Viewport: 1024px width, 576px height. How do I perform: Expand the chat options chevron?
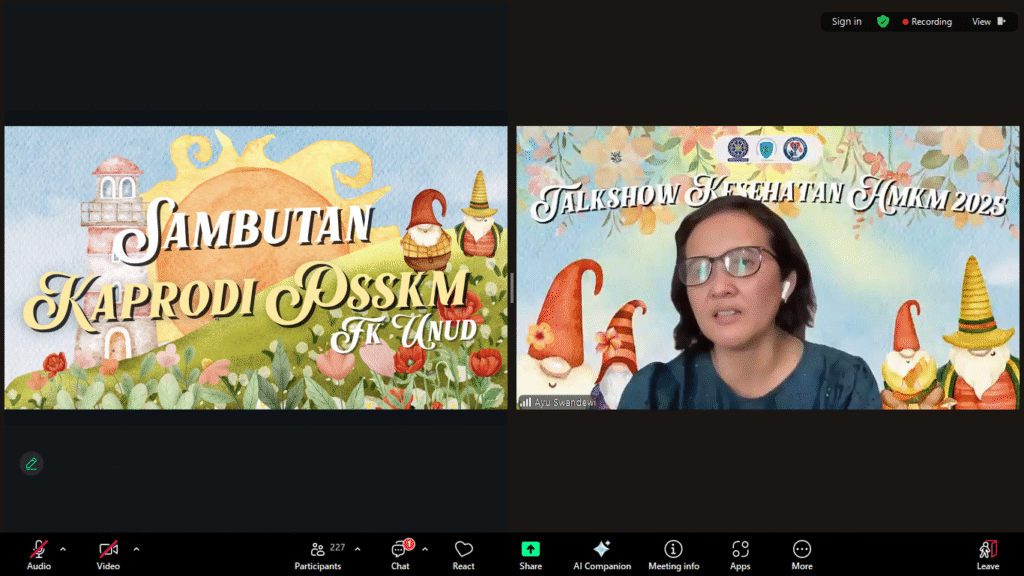(x=425, y=549)
